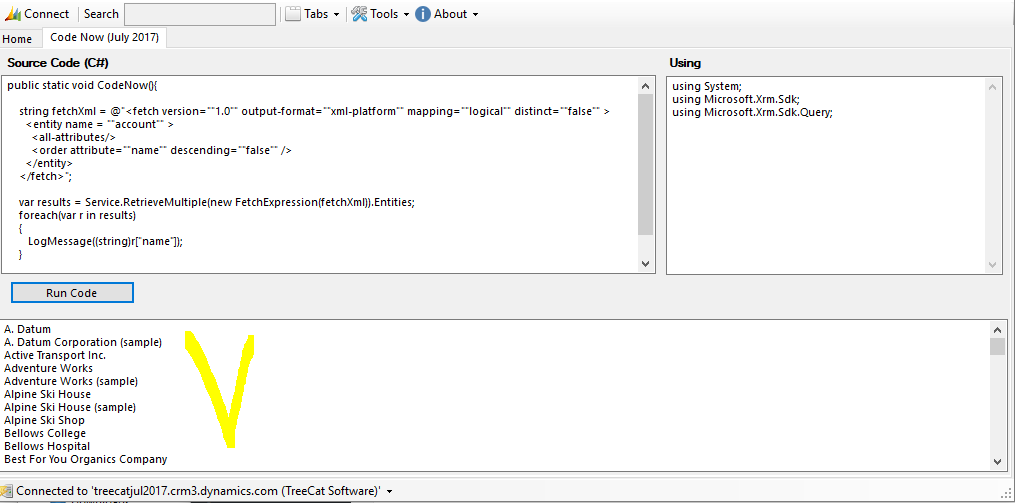This screenshot has width=1015, height=503.
Task: Select 'Alpine Ski Shop' in output list
Action: (x=45, y=420)
